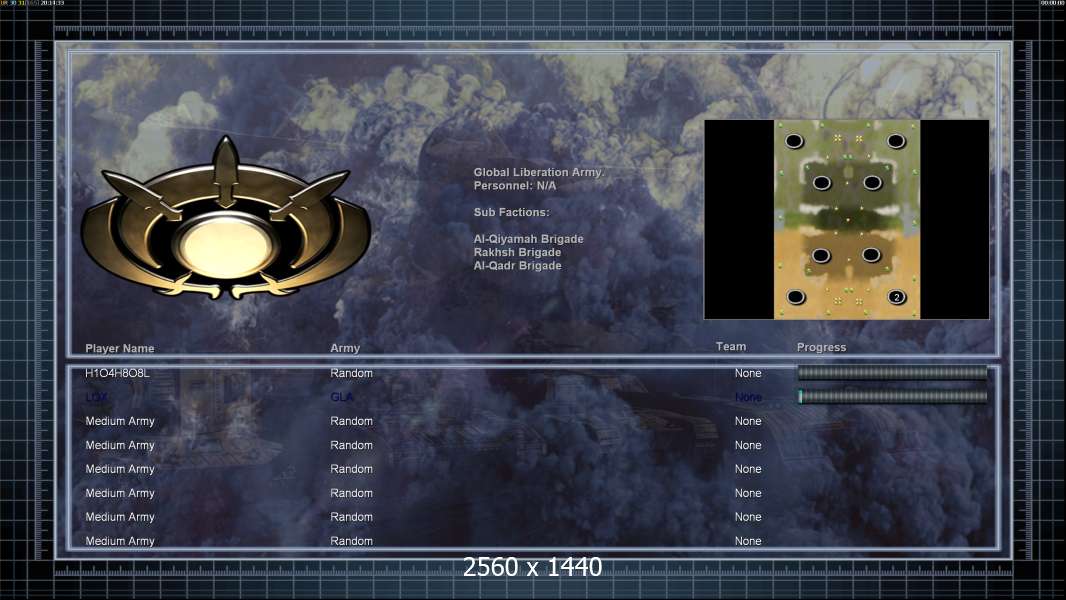The height and width of the screenshot is (600, 1066).
Task: Click Random army in H1O4H8O8L row
Action: 351,373
